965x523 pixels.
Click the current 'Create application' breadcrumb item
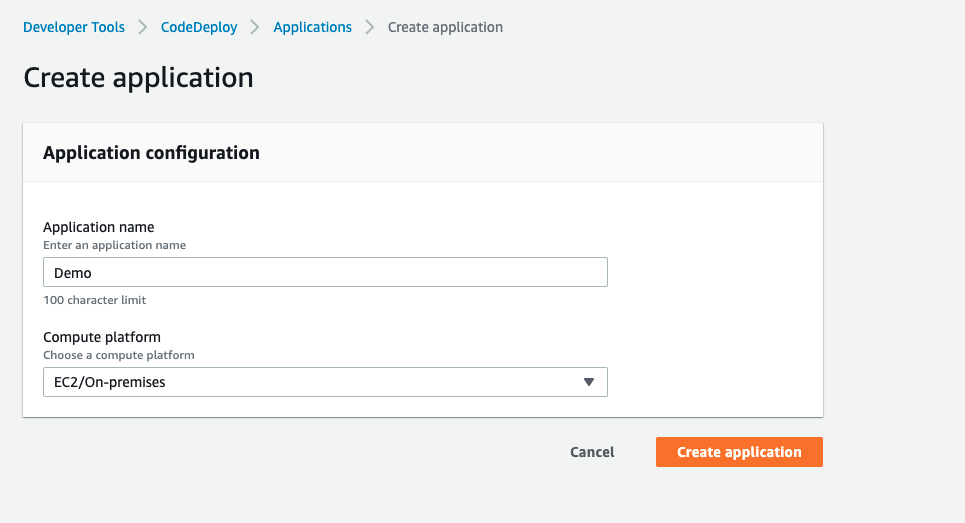click(x=445, y=27)
